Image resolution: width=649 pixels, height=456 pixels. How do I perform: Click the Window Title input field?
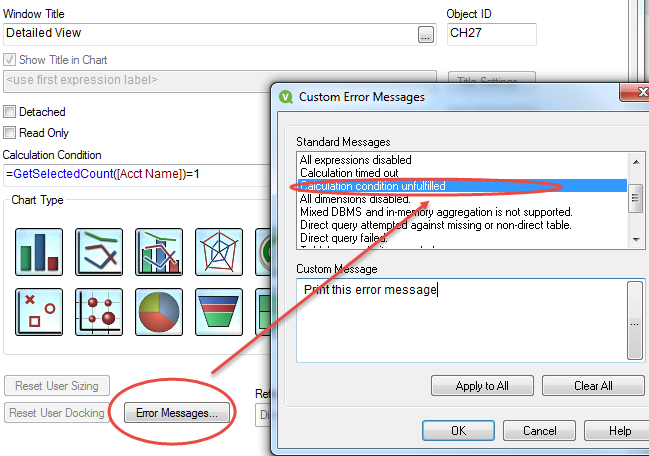[x=210, y=34]
